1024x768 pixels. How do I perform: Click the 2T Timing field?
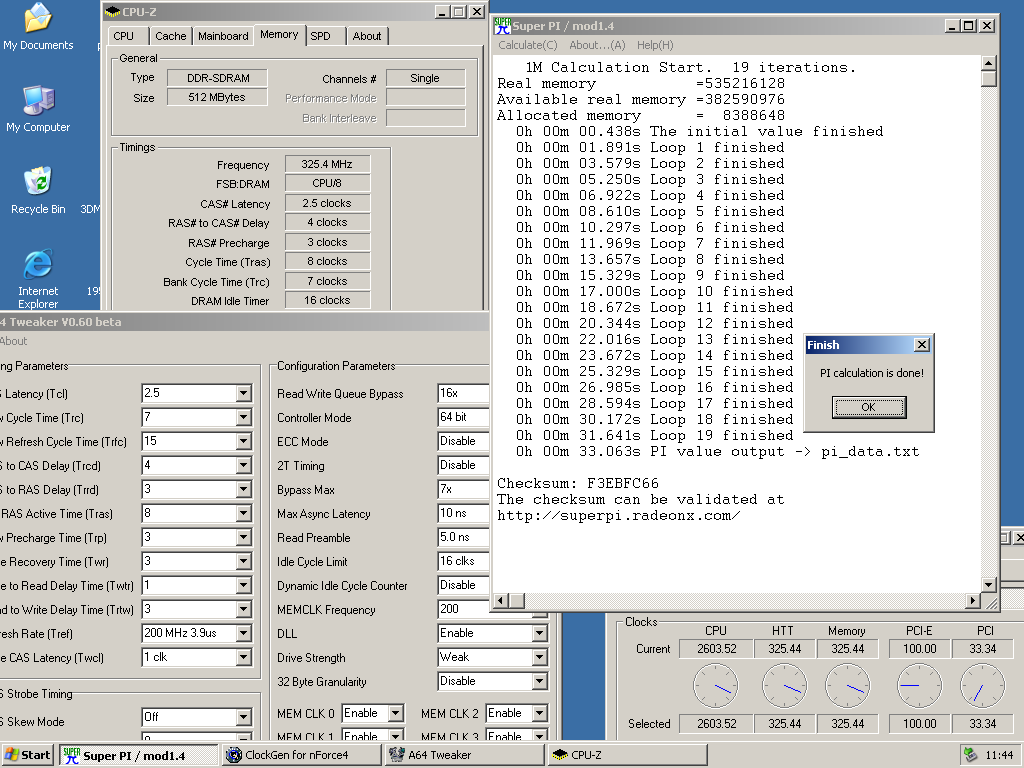coord(463,466)
